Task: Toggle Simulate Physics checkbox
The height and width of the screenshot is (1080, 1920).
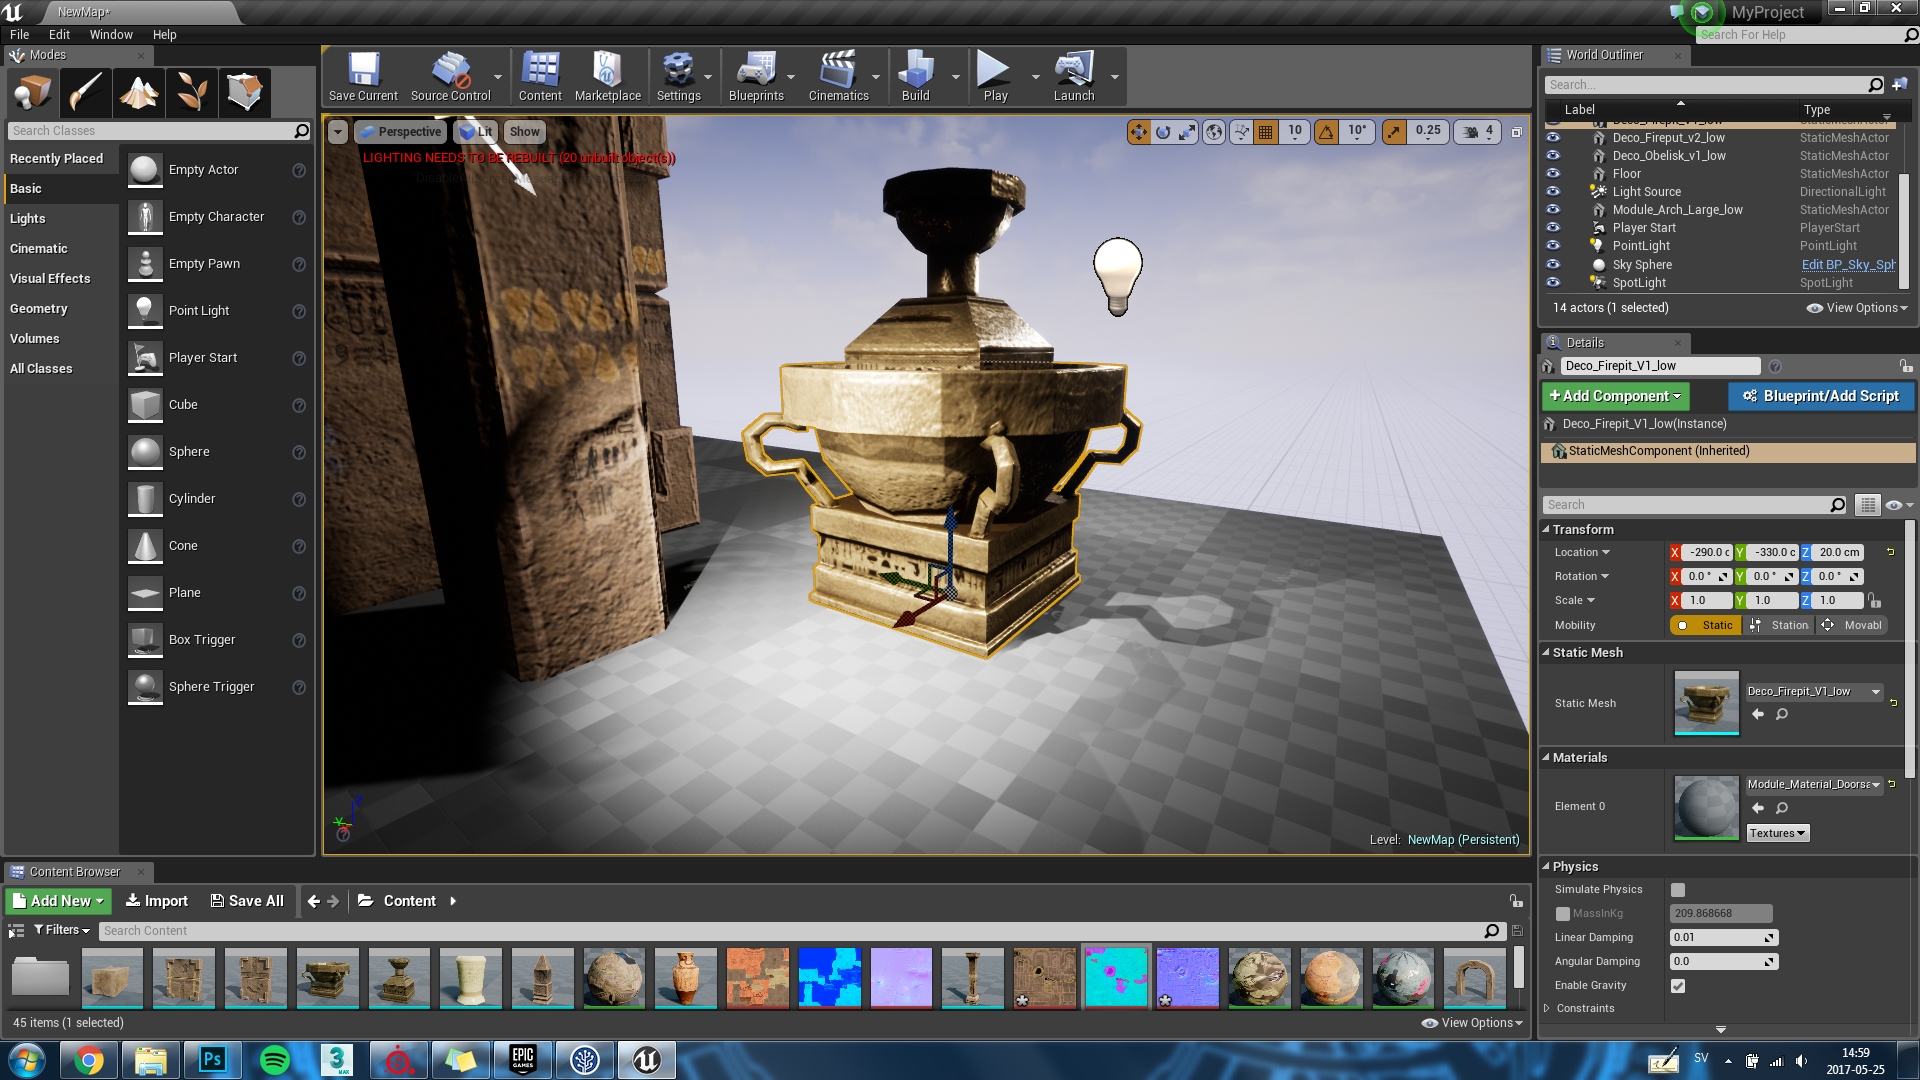Action: tap(1678, 890)
